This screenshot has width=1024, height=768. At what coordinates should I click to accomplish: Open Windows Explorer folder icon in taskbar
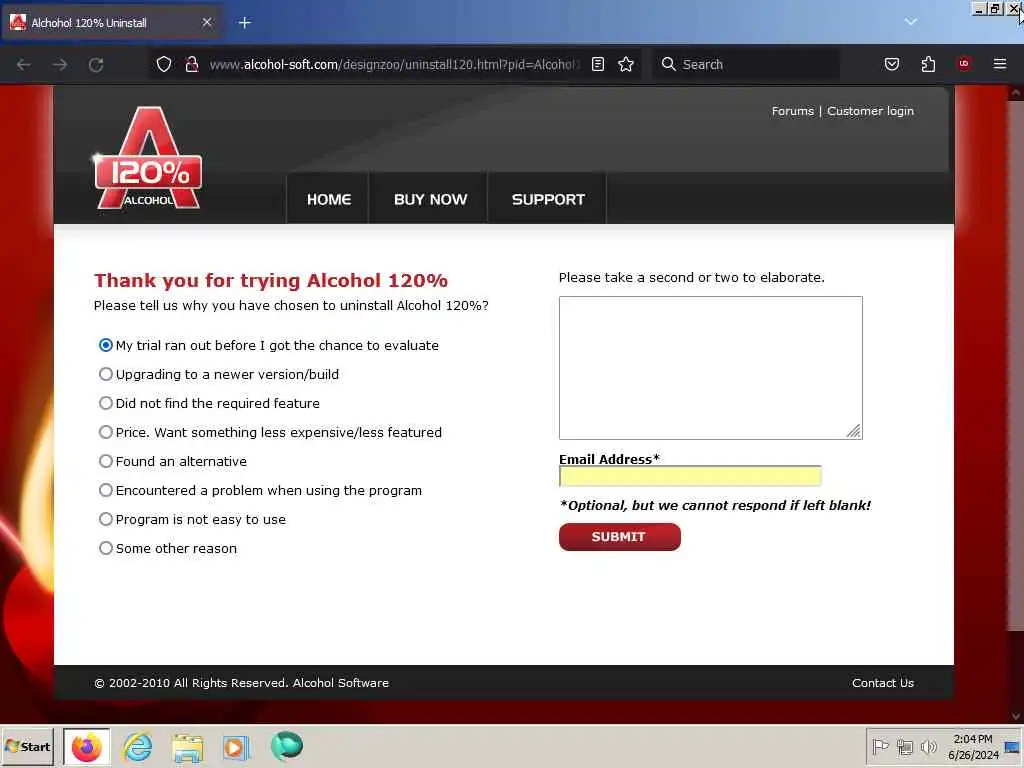pos(187,747)
